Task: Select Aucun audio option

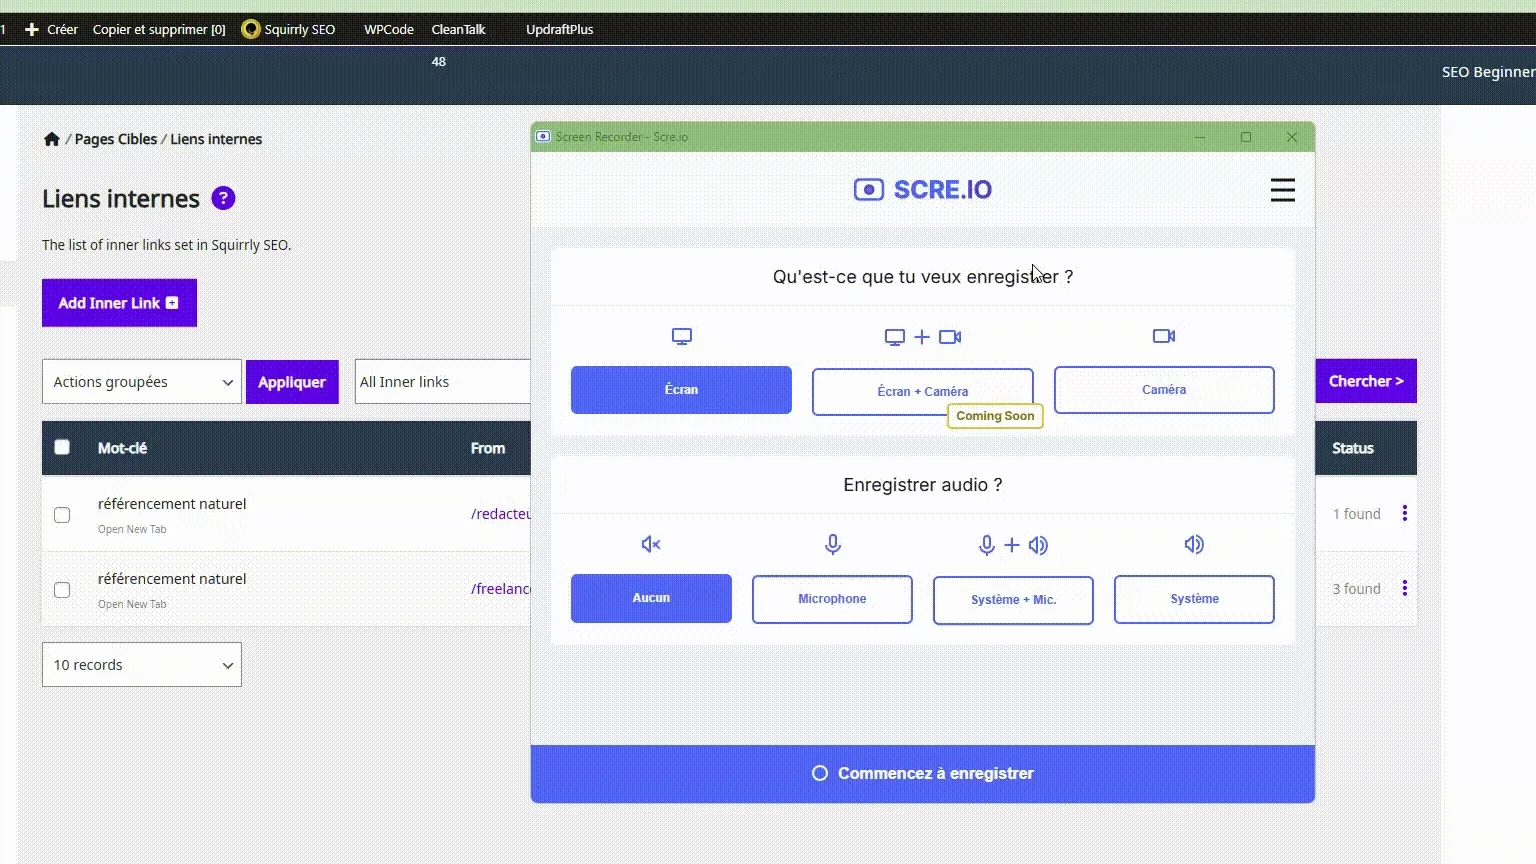Action: (x=651, y=598)
